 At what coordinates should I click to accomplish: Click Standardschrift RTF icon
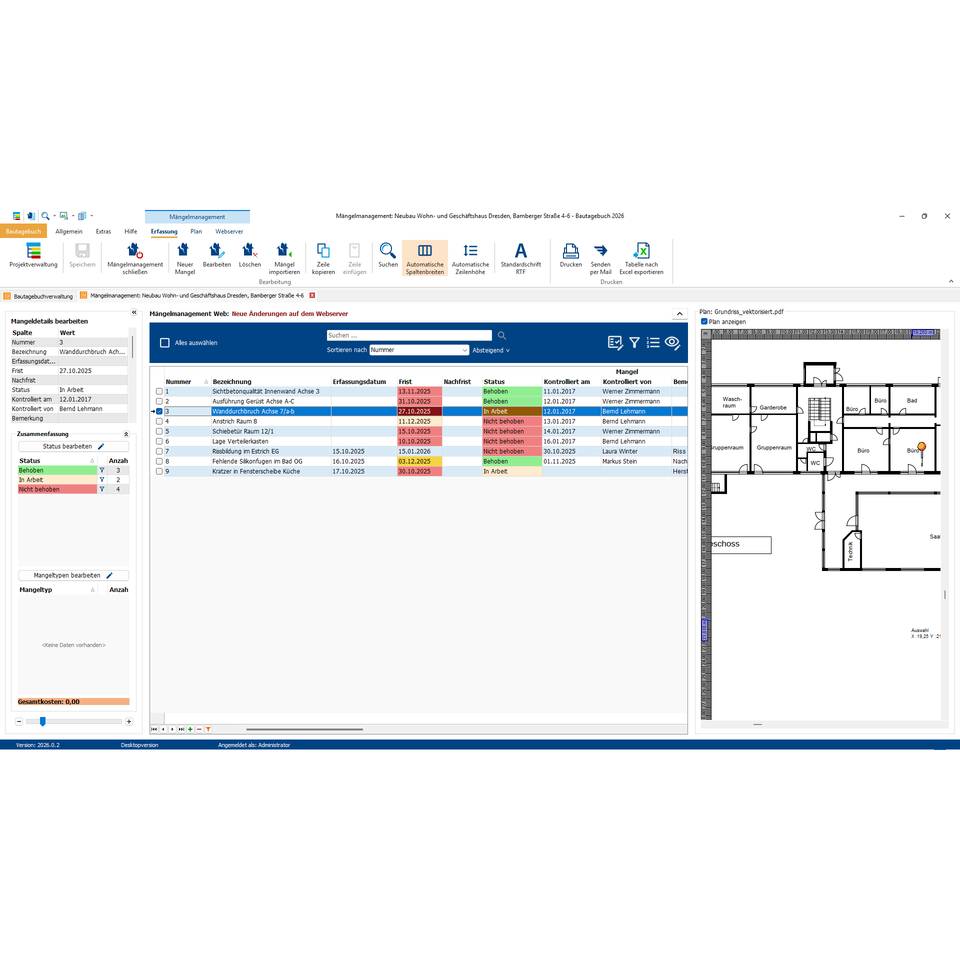click(x=520, y=258)
